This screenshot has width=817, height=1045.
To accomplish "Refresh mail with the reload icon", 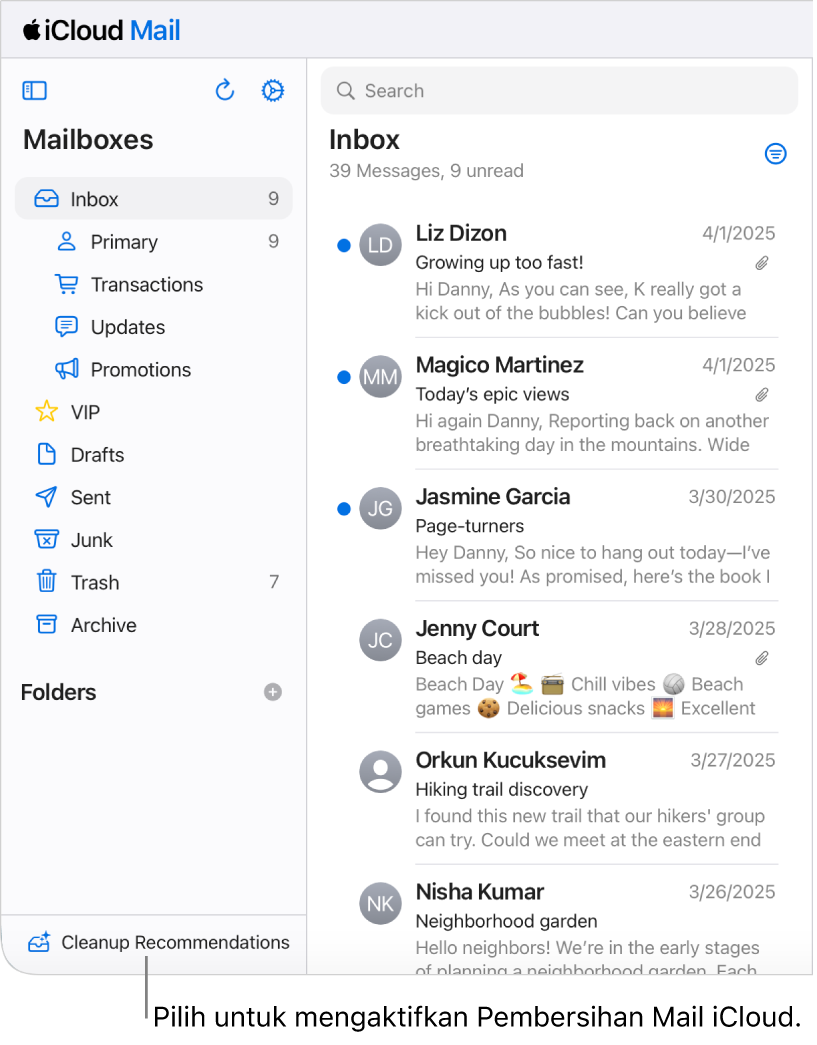I will (x=225, y=90).
